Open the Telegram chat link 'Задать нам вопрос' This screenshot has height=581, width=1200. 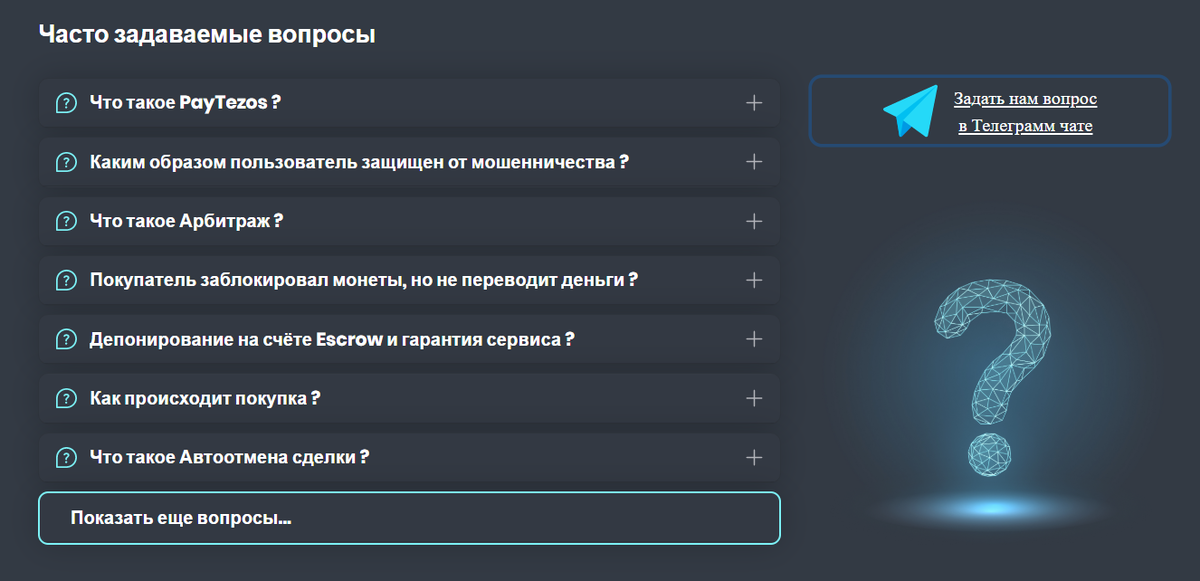(x=1024, y=99)
